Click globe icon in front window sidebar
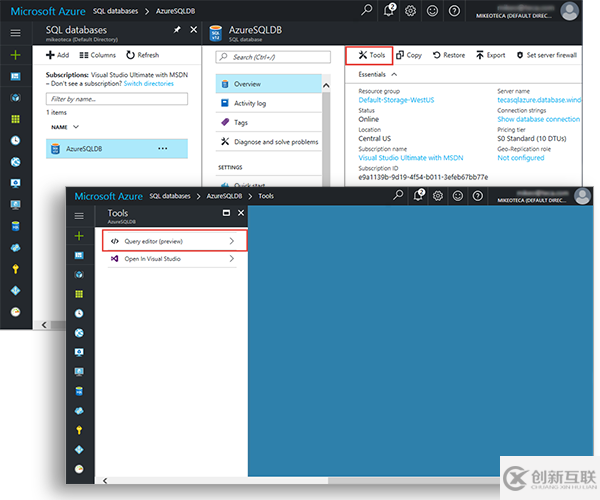This screenshot has width=600, height=500. tap(79, 333)
